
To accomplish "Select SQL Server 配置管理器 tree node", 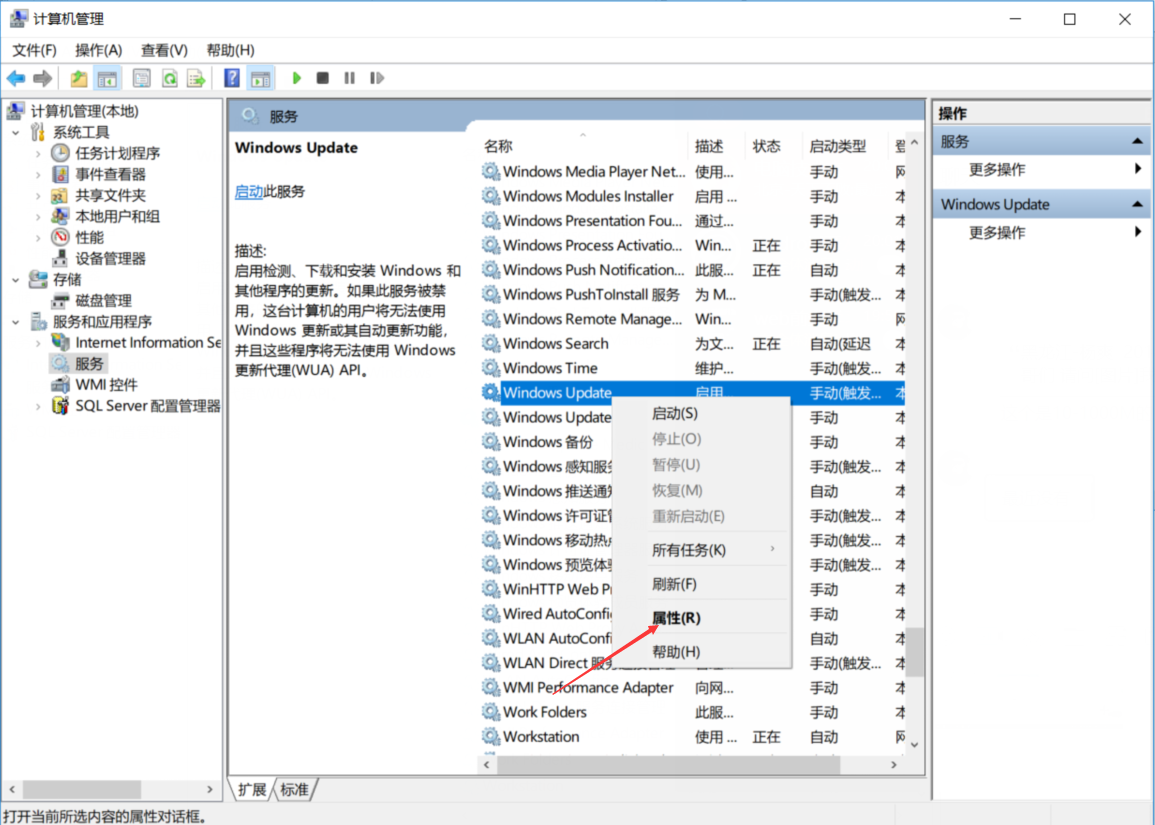I will [x=147, y=406].
